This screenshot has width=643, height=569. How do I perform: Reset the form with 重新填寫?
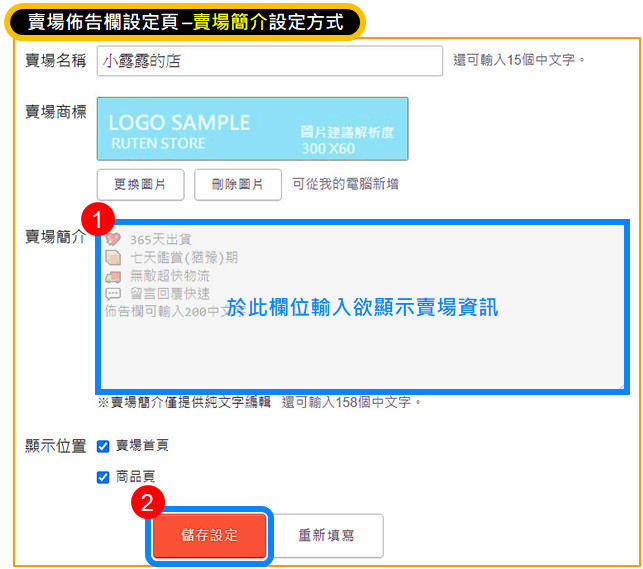[x=326, y=535]
